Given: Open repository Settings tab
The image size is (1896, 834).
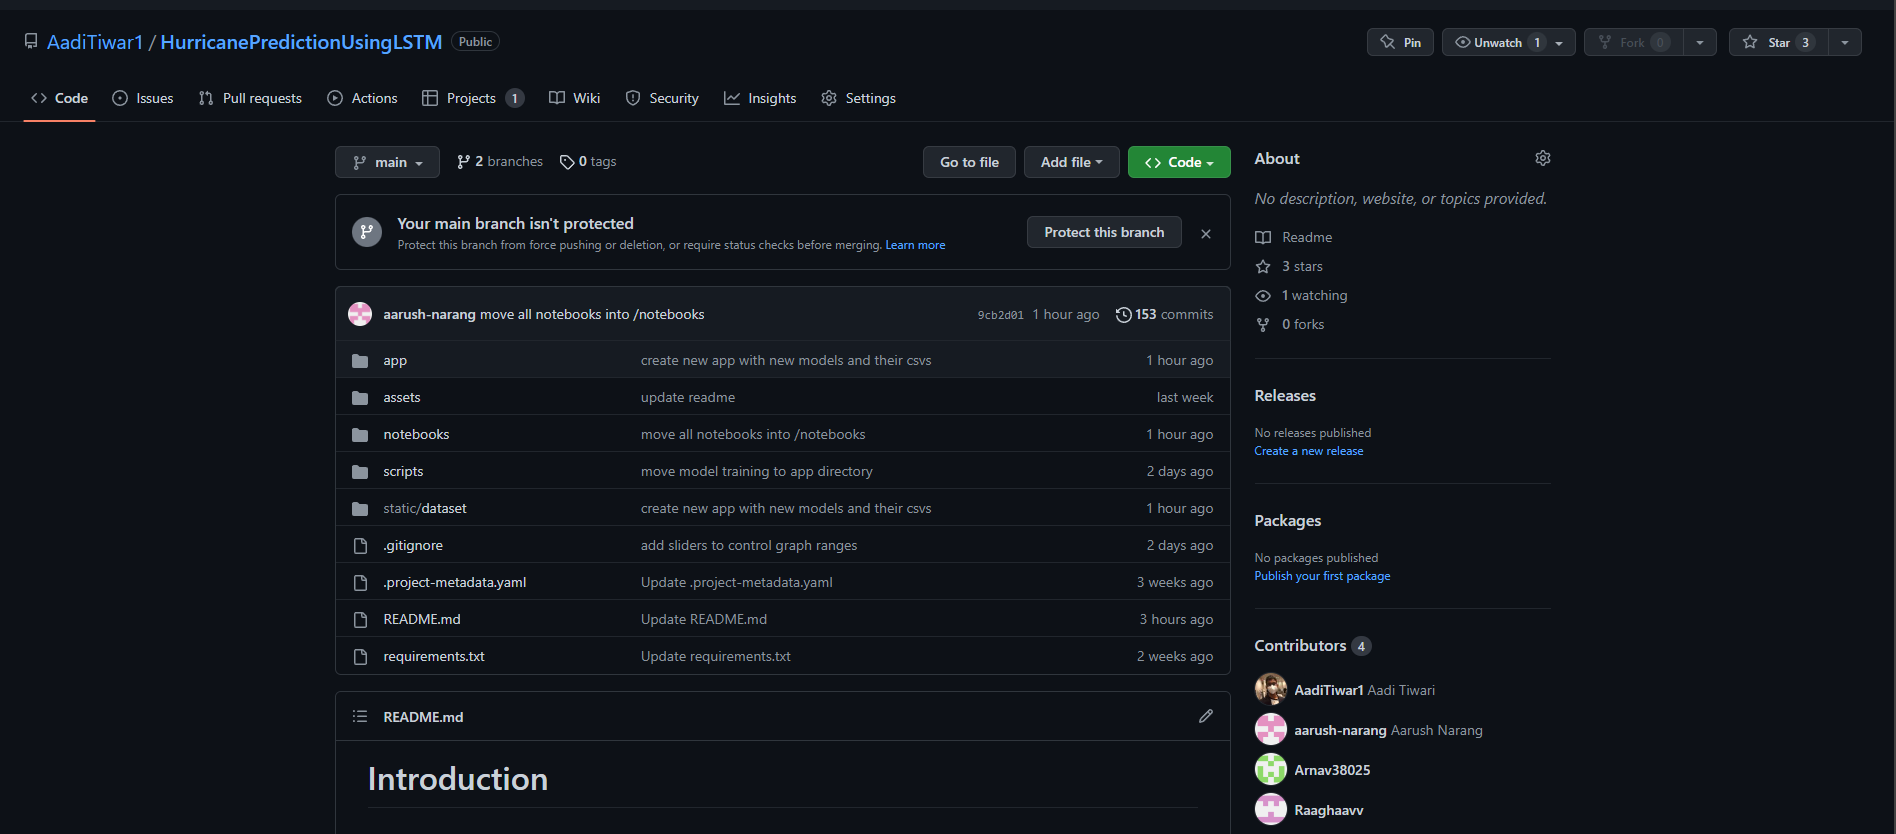Looking at the screenshot, I should click(858, 98).
